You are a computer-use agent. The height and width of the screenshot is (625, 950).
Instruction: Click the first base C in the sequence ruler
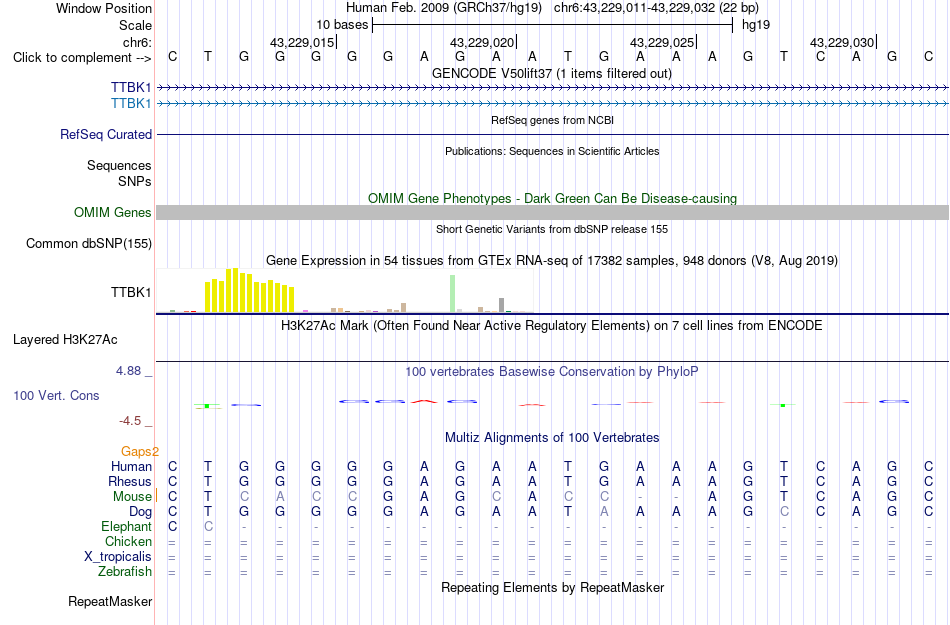(173, 56)
